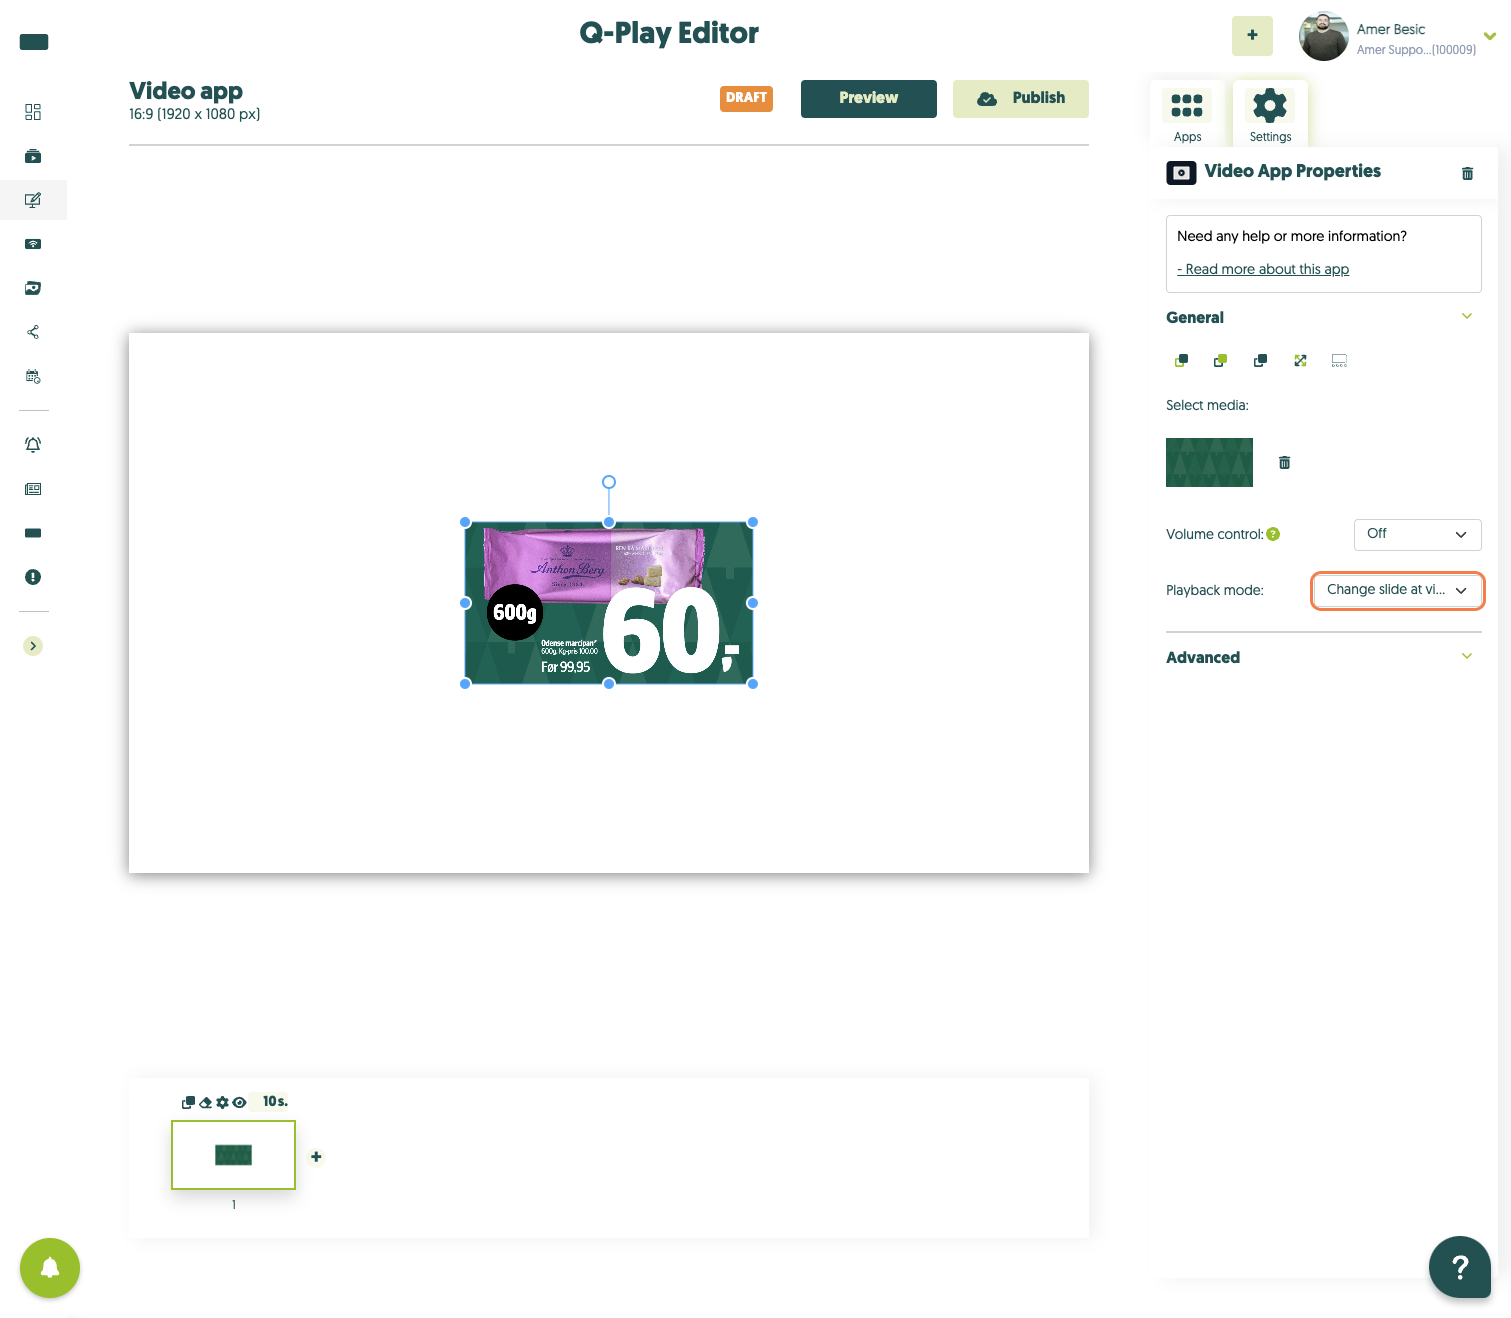Select the green media thumbnail under Select media
1511x1318 pixels.
[1209, 462]
